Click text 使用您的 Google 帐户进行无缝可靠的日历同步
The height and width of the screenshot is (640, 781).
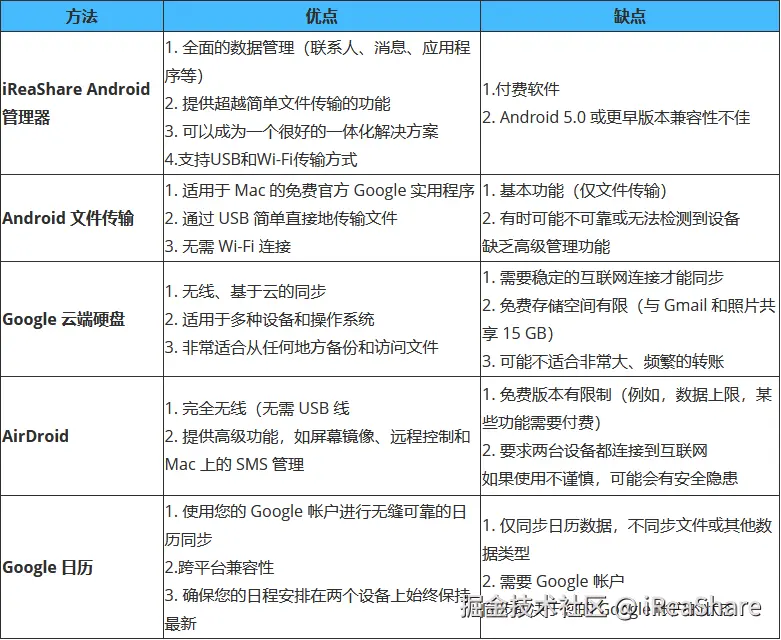tap(316, 525)
